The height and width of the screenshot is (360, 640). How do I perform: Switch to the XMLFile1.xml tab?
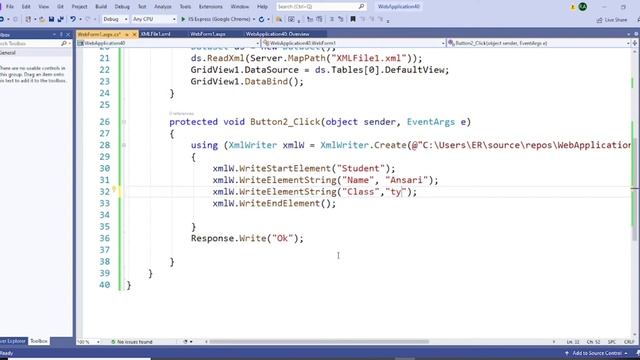(156, 34)
